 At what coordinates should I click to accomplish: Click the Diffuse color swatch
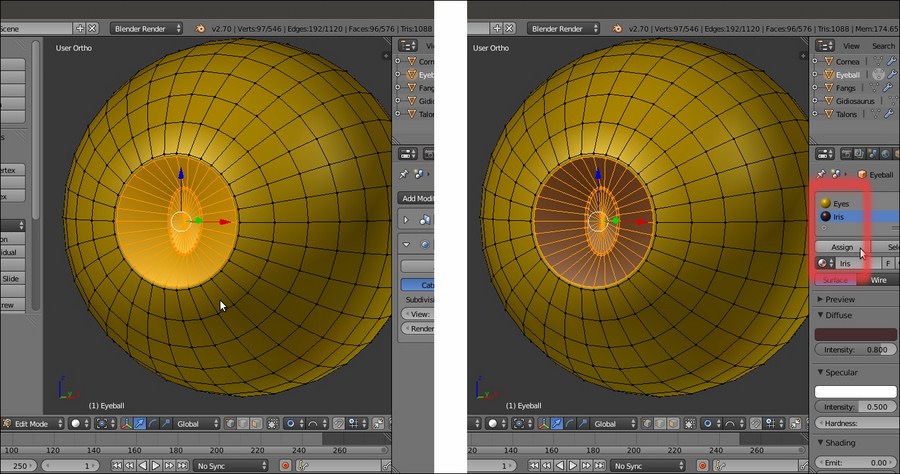(x=855, y=334)
